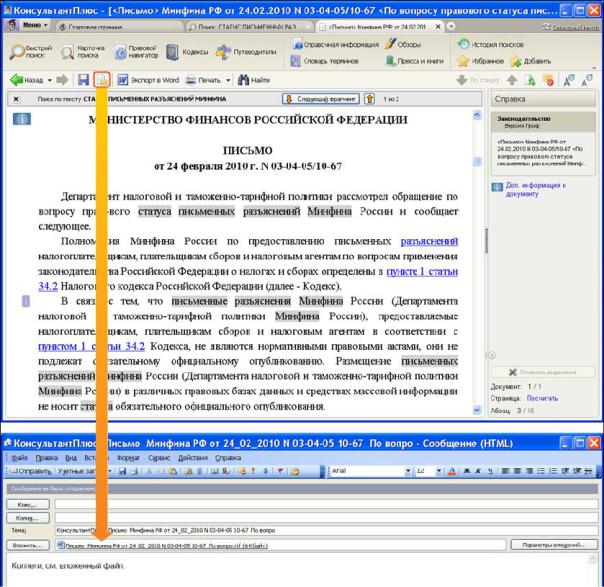
Task: Follow the разъяснений hyperlink
Action: click(429, 242)
